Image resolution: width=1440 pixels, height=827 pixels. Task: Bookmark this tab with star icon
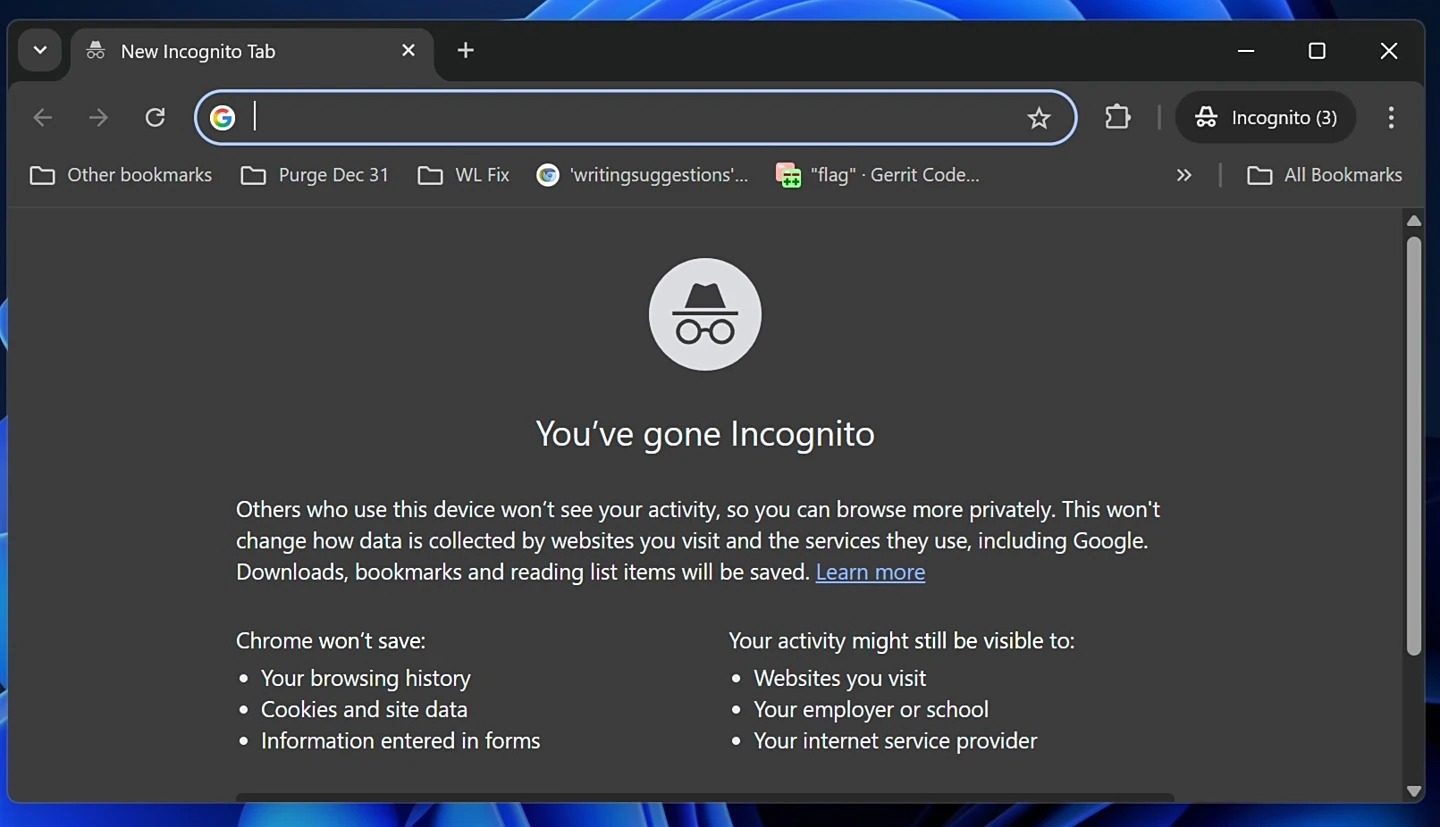[x=1039, y=118]
